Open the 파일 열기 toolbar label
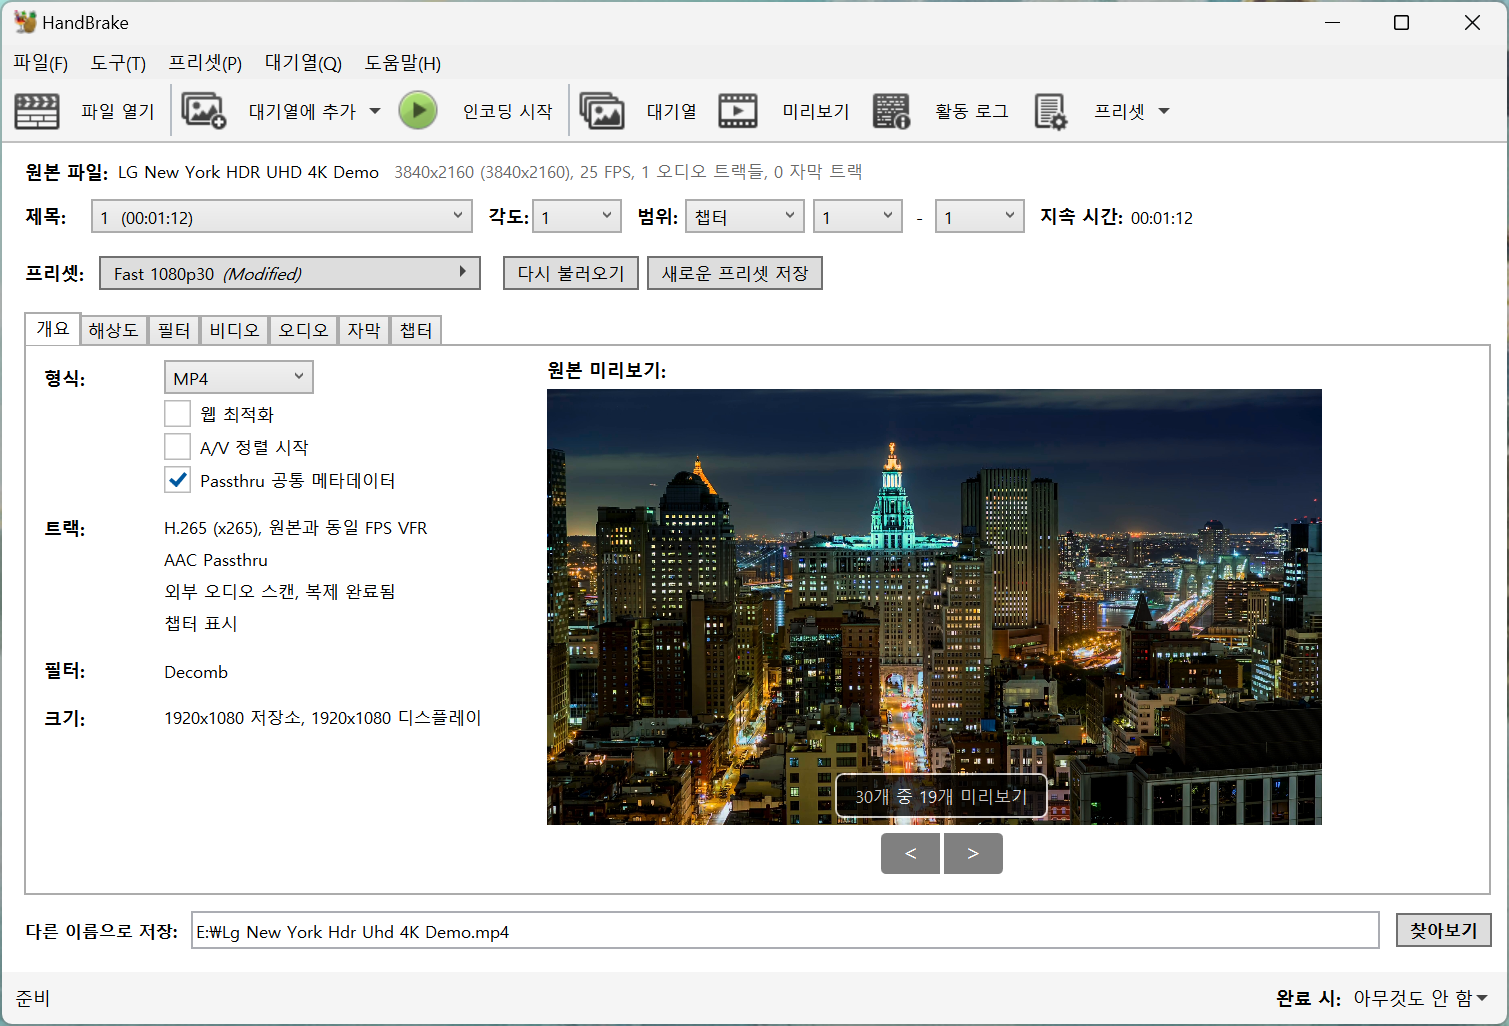The width and height of the screenshot is (1509, 1026). coord(118,111)
